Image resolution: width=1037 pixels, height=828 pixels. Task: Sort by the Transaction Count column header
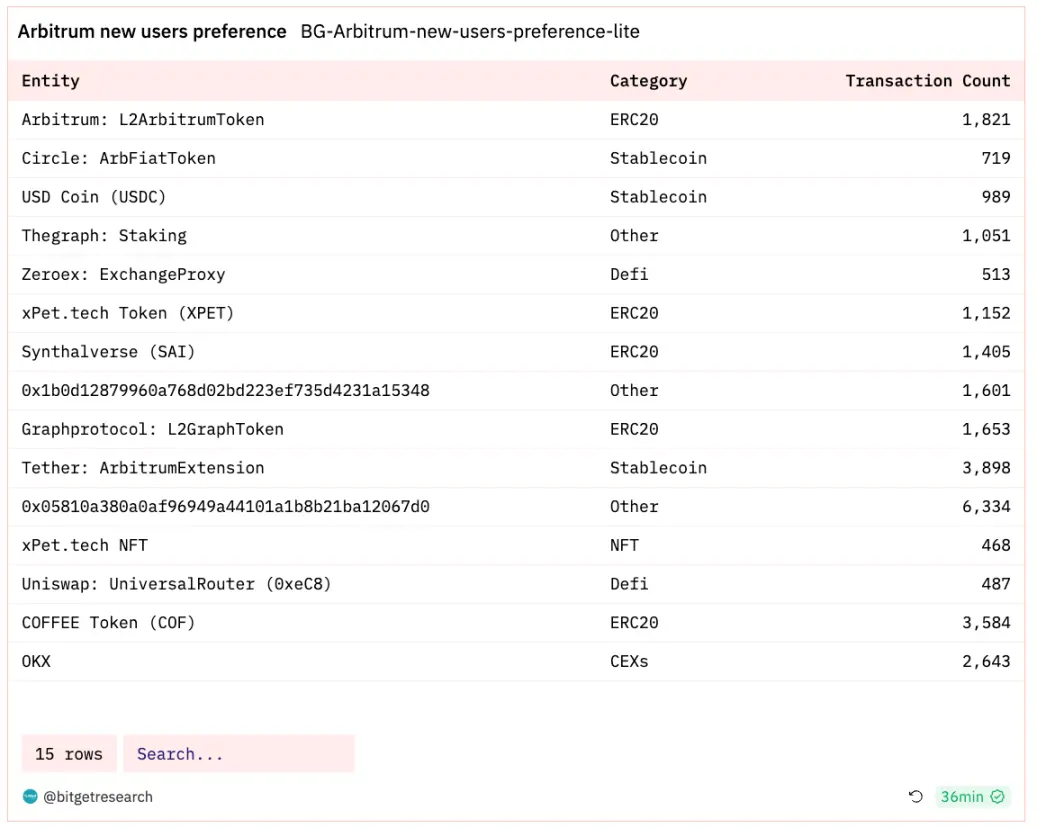click(927, 81)
